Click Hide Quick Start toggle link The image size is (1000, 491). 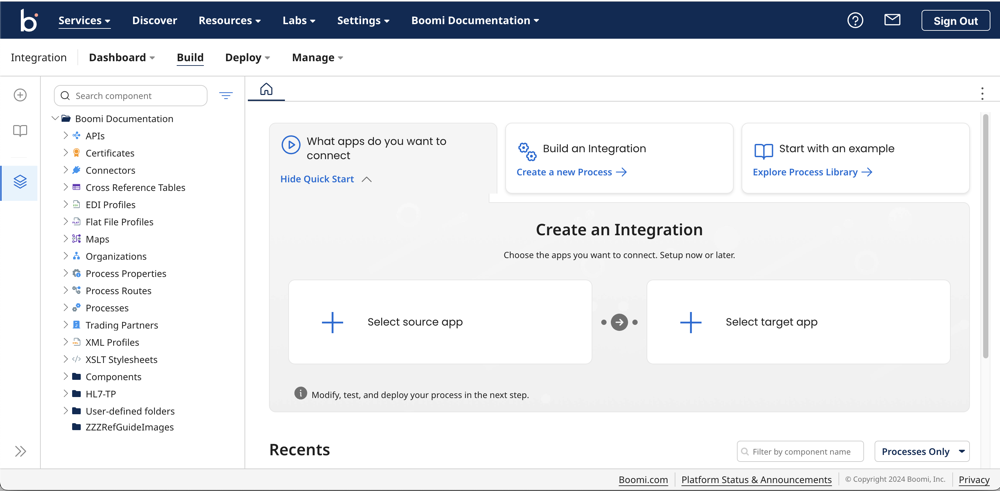click(x=325, y=179)
